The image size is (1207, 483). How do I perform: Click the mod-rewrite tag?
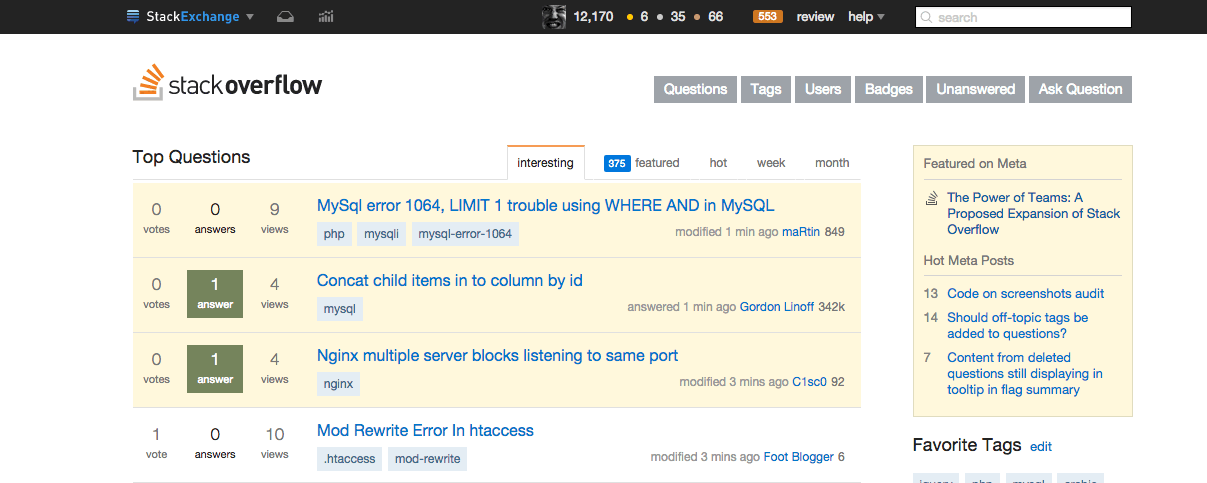pyautogui.click(x=427, y=459)
